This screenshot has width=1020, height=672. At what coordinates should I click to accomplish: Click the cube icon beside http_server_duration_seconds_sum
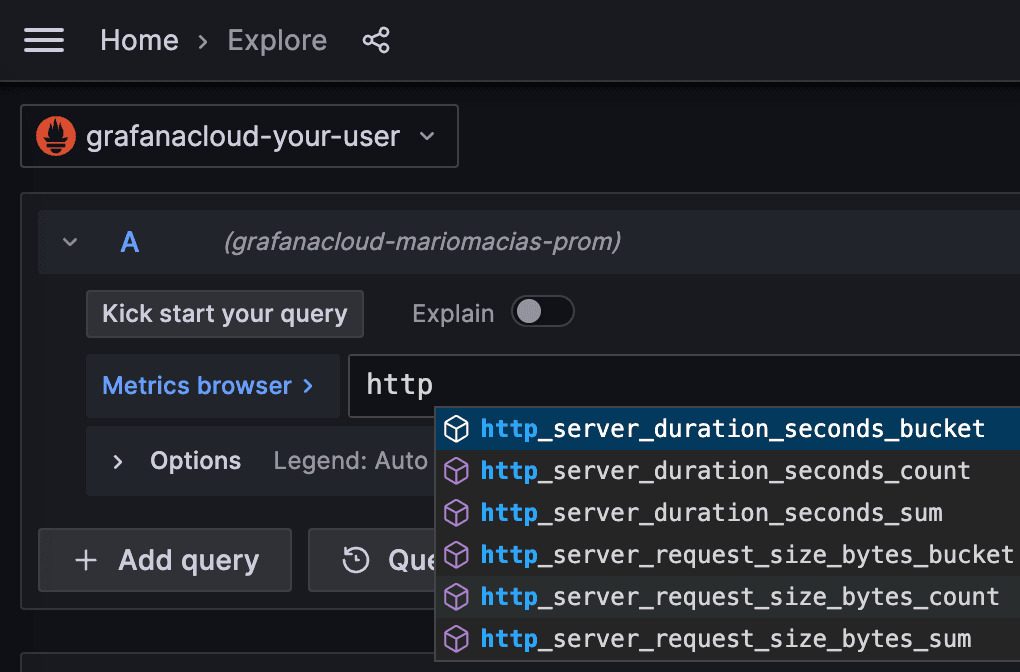[x=457, y=512]
